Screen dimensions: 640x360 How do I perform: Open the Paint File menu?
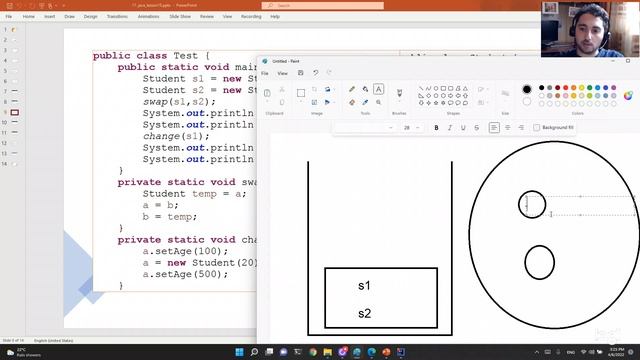[x=265, y=73]
